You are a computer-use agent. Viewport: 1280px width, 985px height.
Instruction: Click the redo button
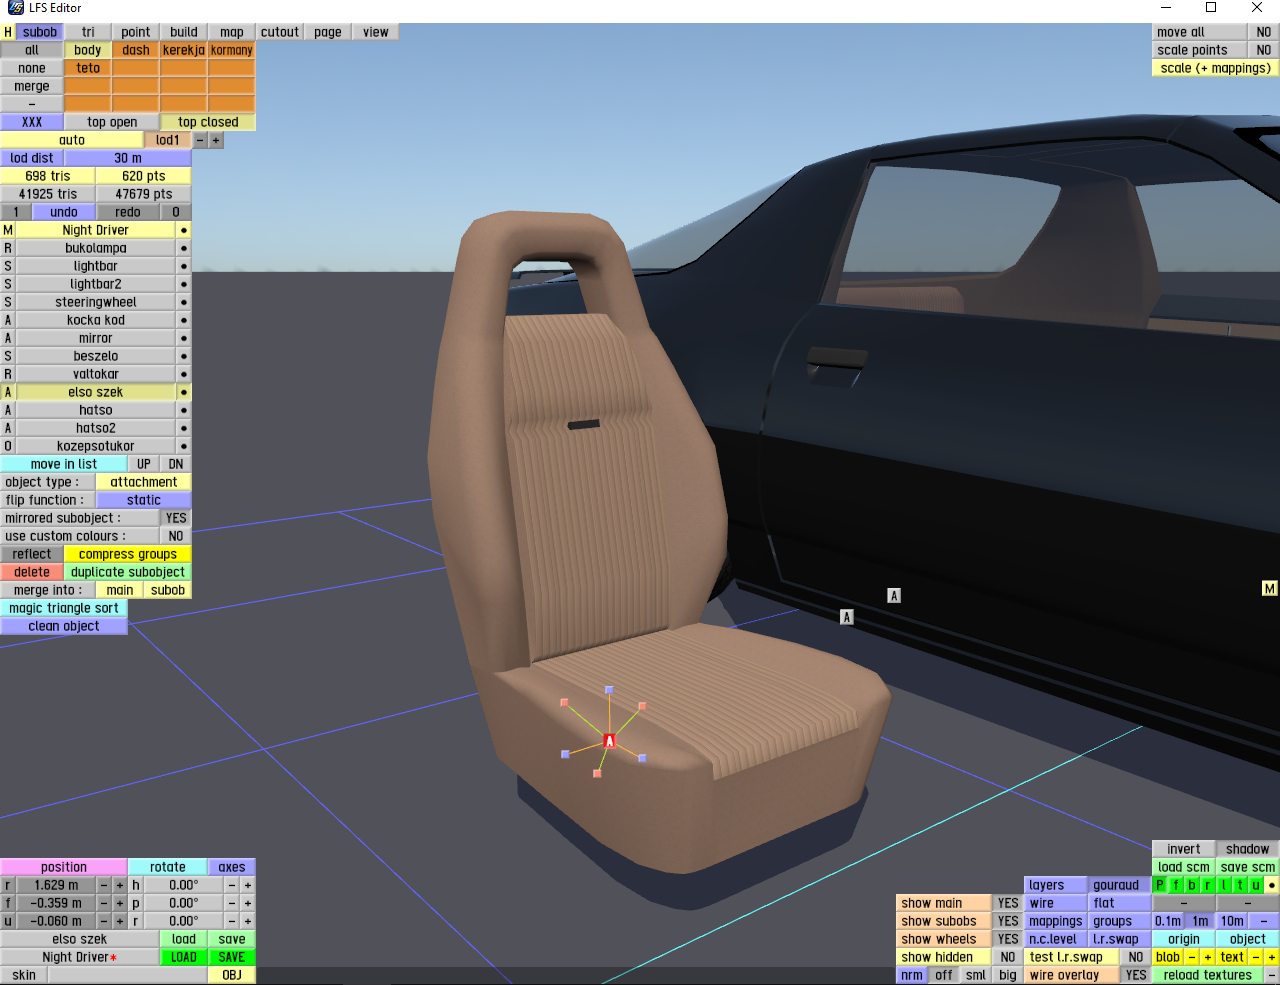click(x=128, y=212)
